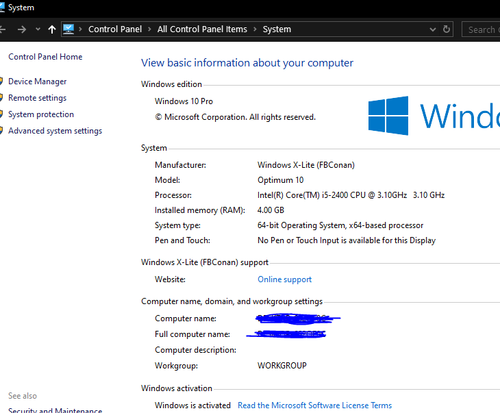
Task: Expand chevron after Control Panel breadcrumb
Action: [x=150, y=29]
